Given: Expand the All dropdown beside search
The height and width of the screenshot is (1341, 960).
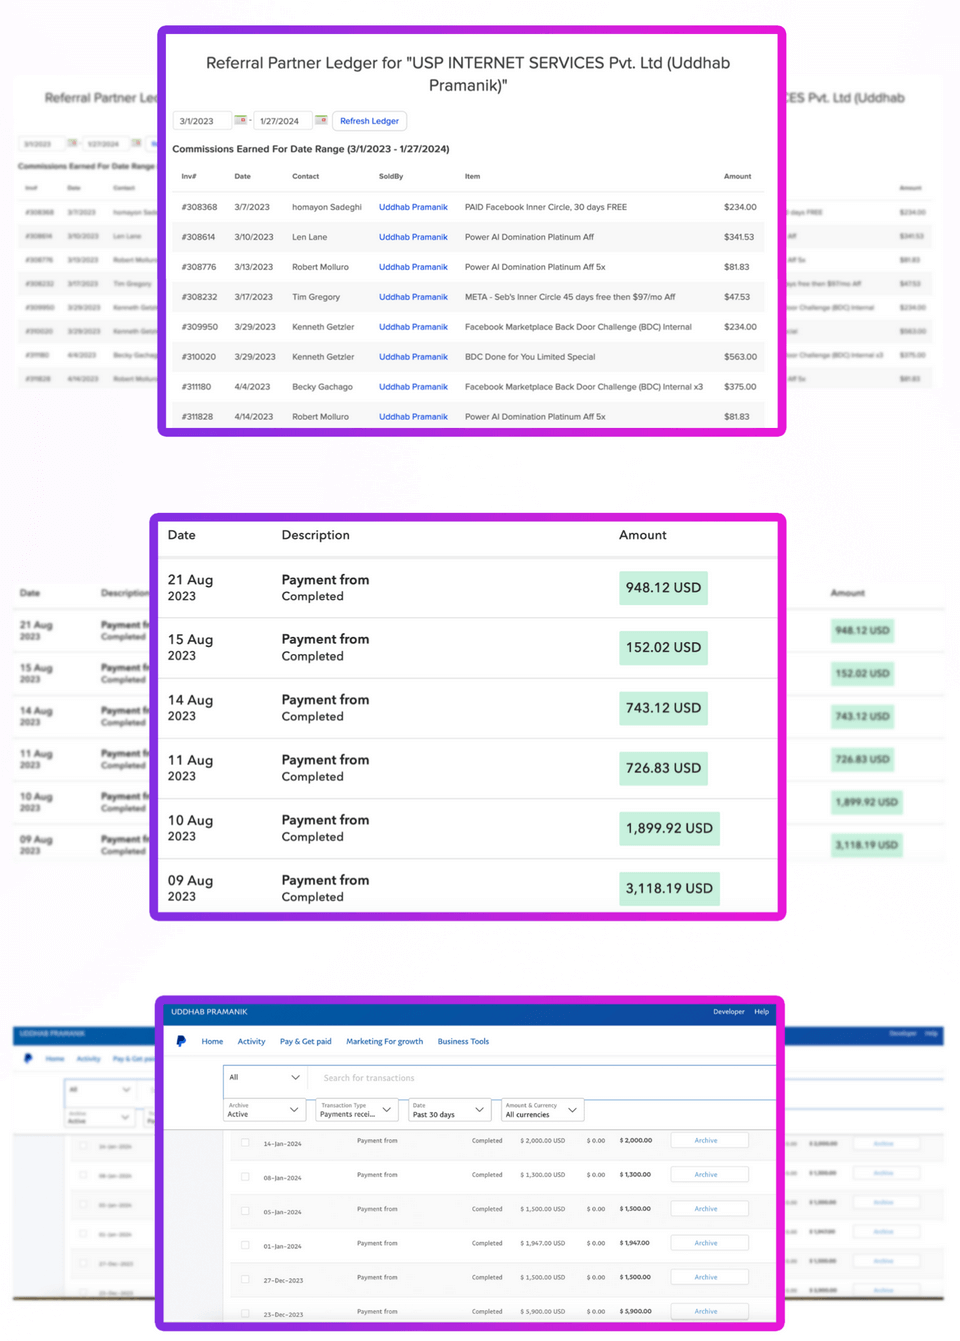Looking at the screenshot, I should click(x=264, y=1078).
